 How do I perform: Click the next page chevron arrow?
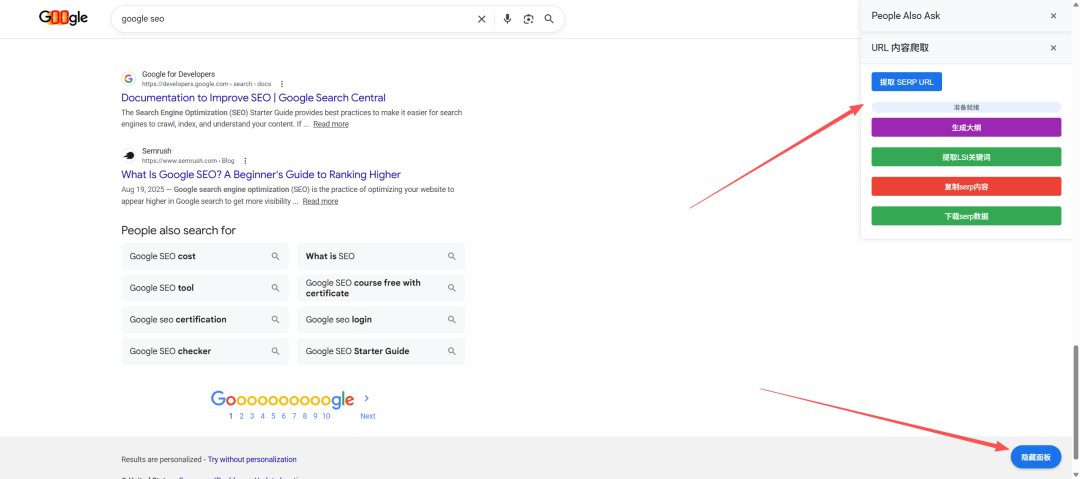point(366,398)
